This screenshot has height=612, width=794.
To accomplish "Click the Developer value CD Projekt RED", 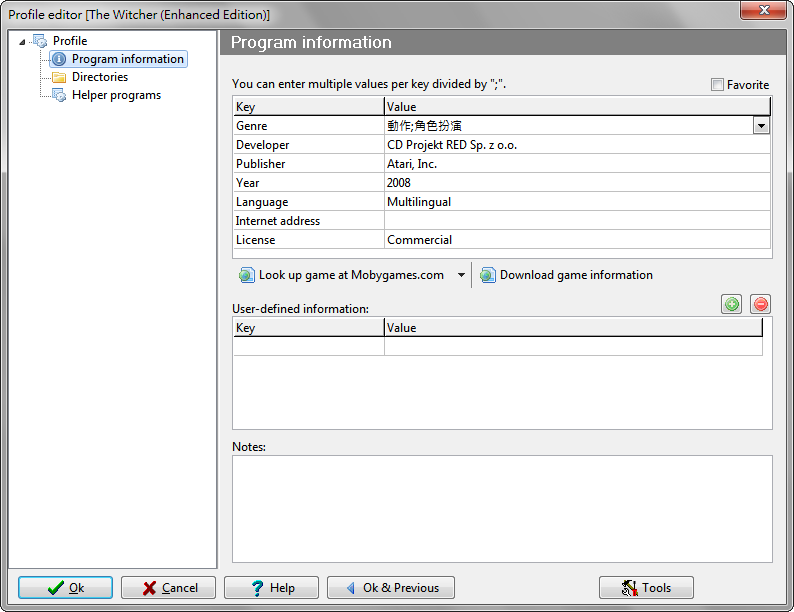I will [577, 145].
